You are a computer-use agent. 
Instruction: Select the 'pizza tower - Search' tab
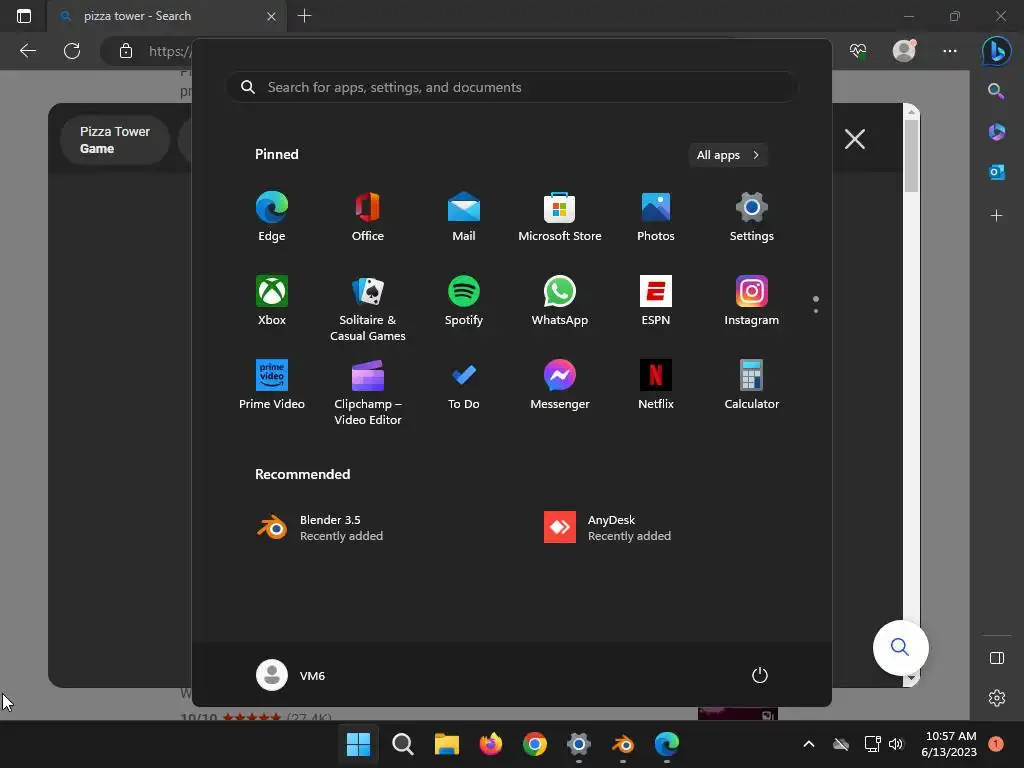coord(167,16)
